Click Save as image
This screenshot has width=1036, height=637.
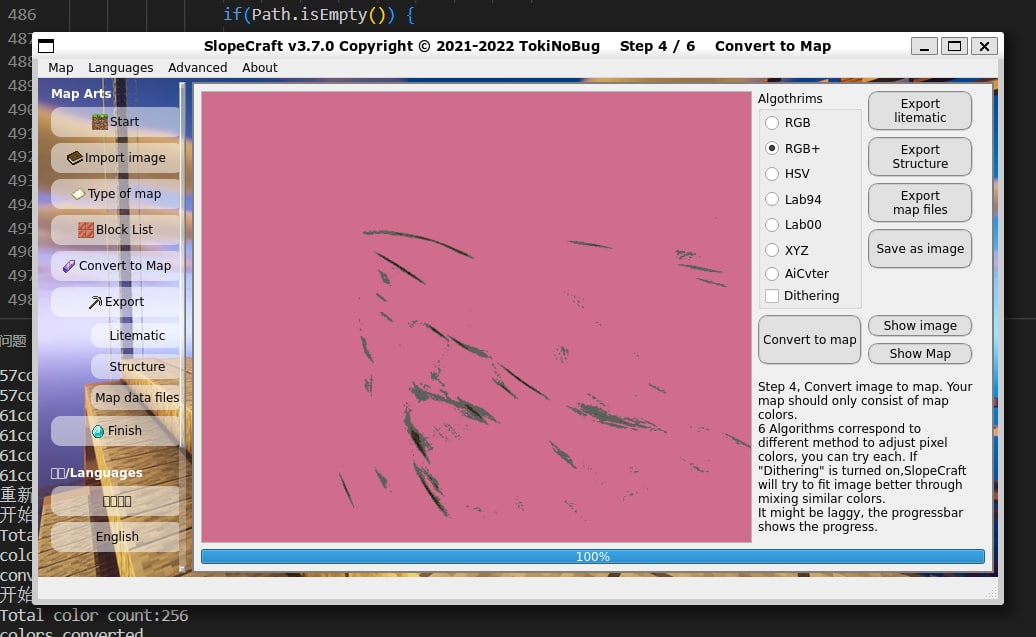pyautogui.click(x=919, y=248)
